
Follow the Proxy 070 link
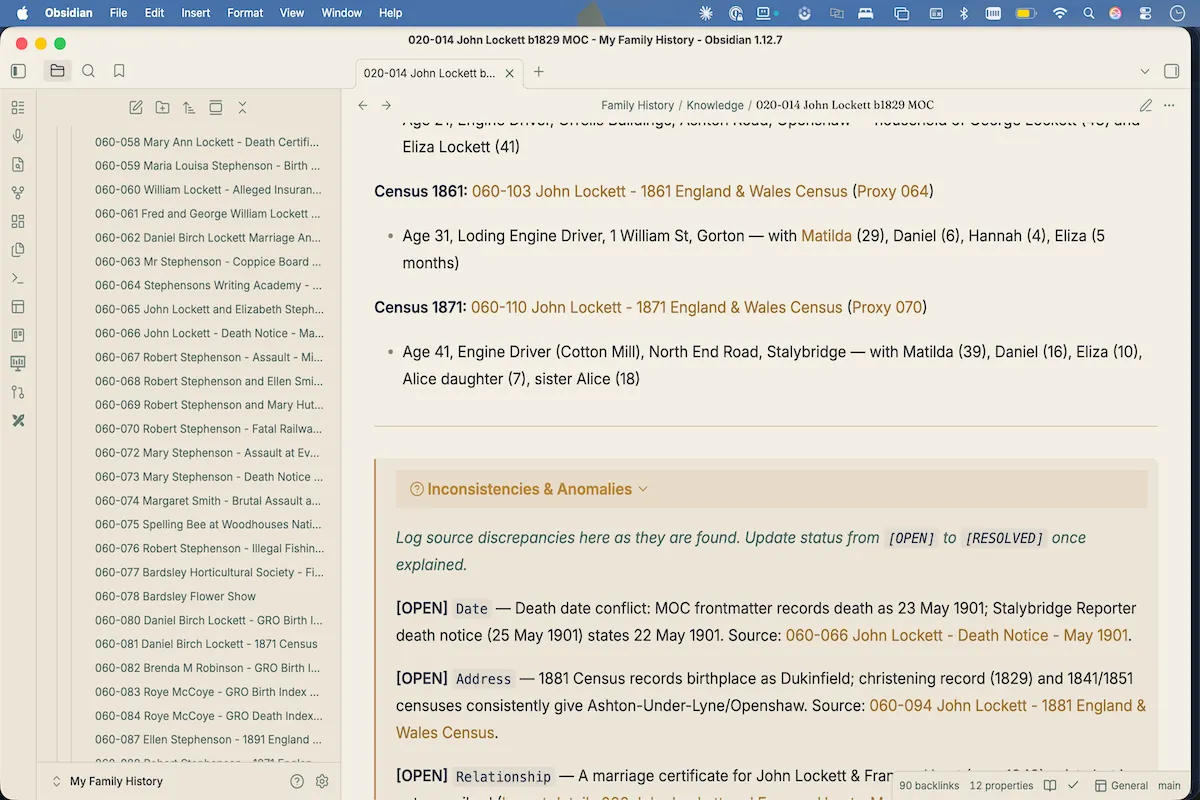point(887,307)
